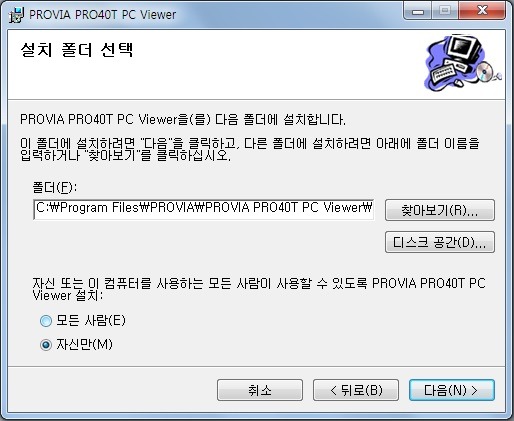Cancel setup with the 취소 button
Screen dimensions: 514x421
(260, 390)
